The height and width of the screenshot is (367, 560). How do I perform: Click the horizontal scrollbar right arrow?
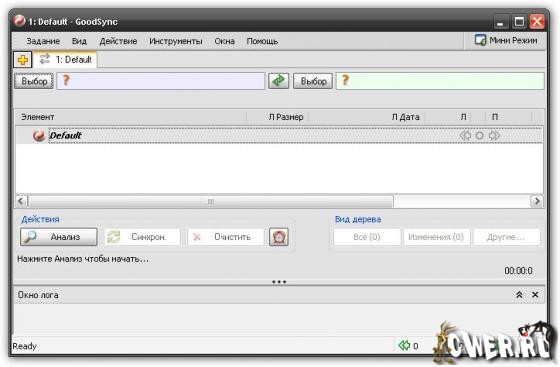(x=537, y=201)
